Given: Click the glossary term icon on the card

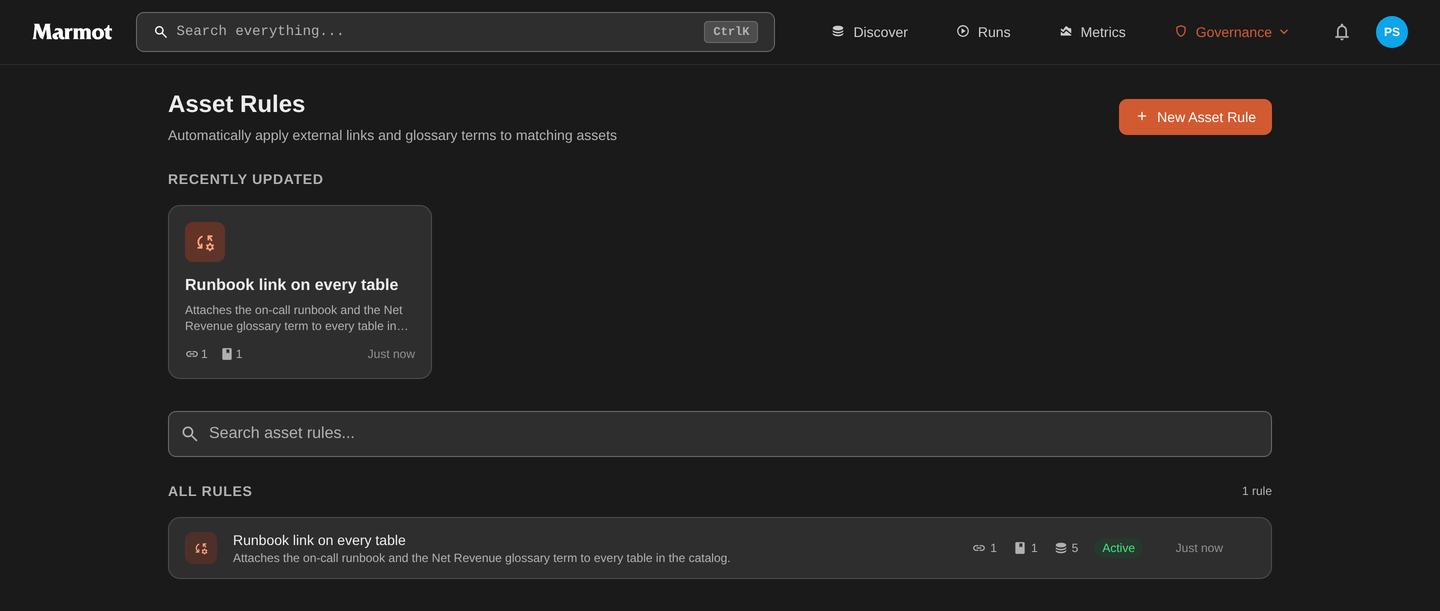Looking at the screenshot, I should point(227,354).
